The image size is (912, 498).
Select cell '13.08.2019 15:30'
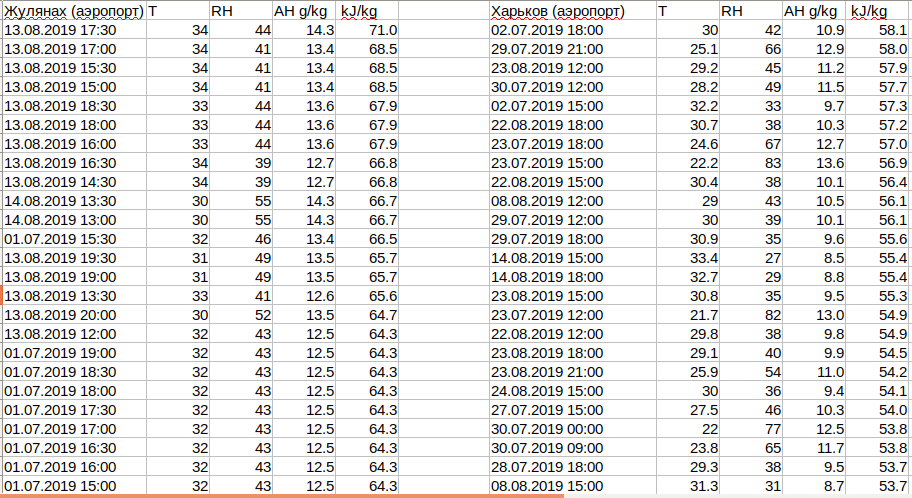point(74,68)
